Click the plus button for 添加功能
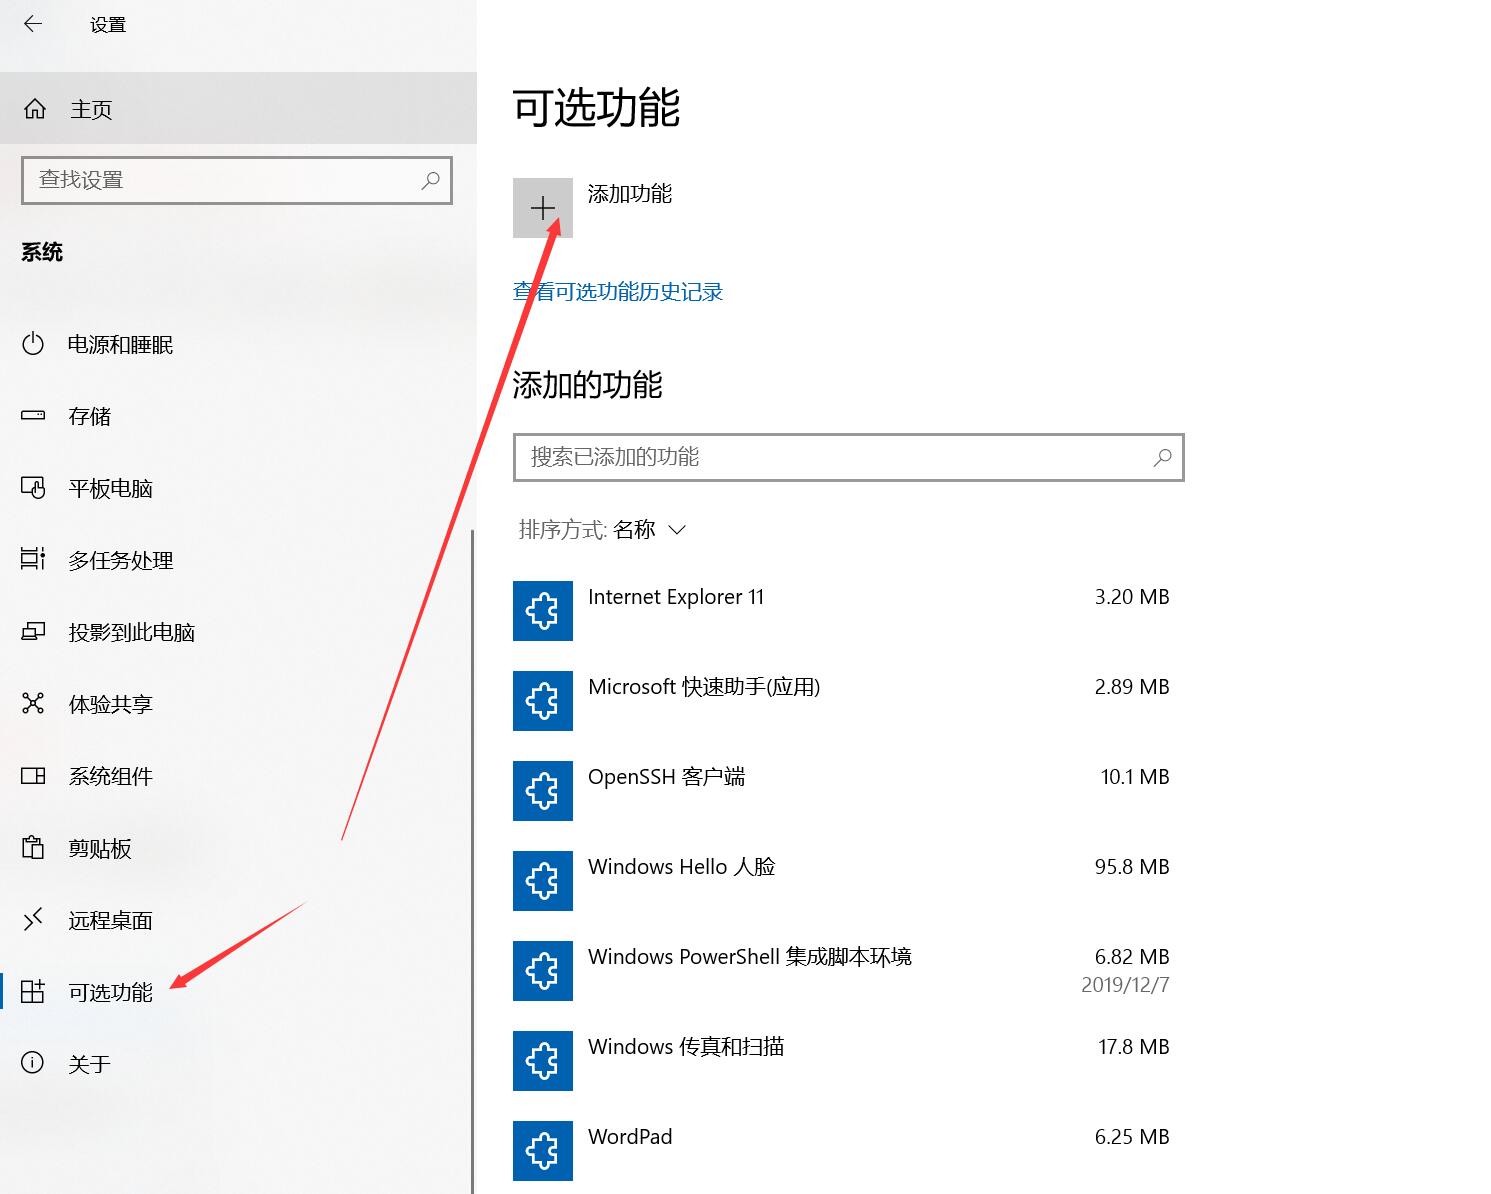1491x1194 pixels. click(543, 208)
